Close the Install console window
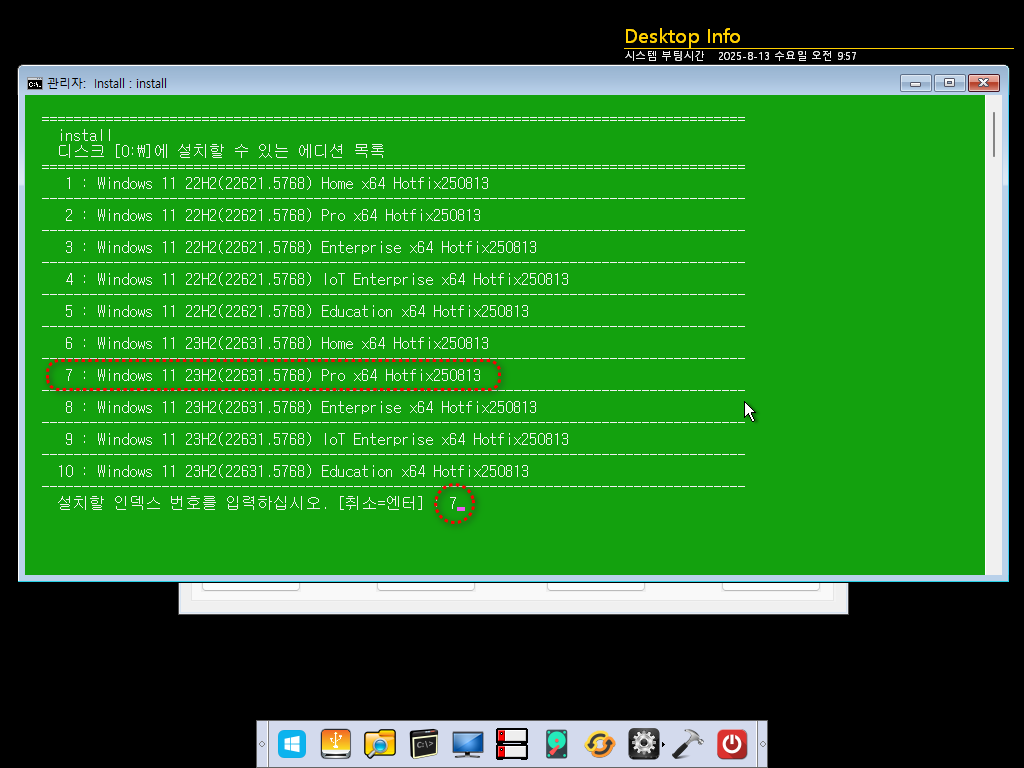 coord(984,83)
